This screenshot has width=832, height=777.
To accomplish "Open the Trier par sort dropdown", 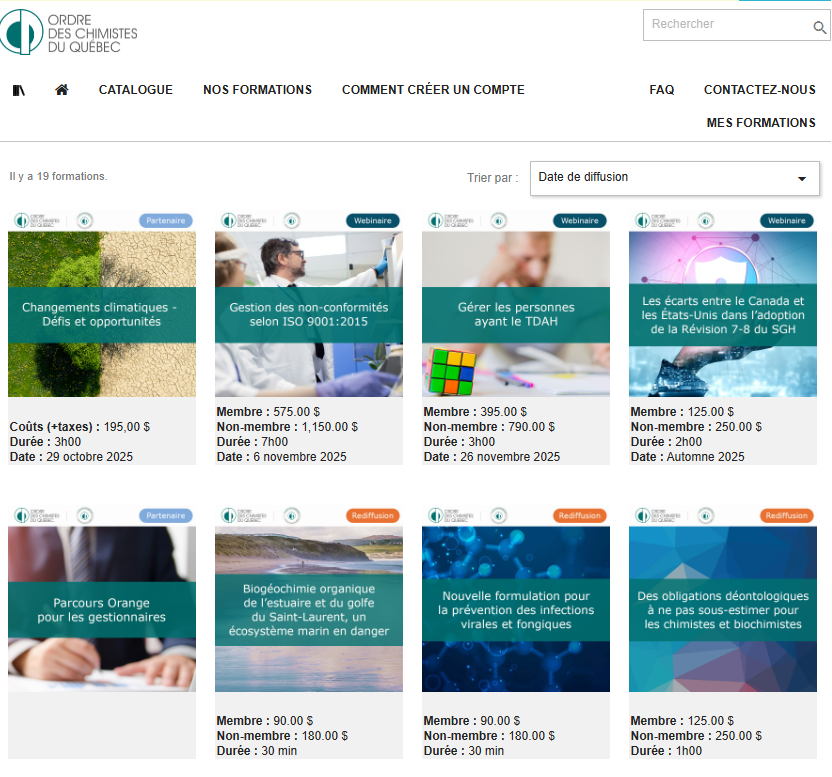I will tap(674, 178).
